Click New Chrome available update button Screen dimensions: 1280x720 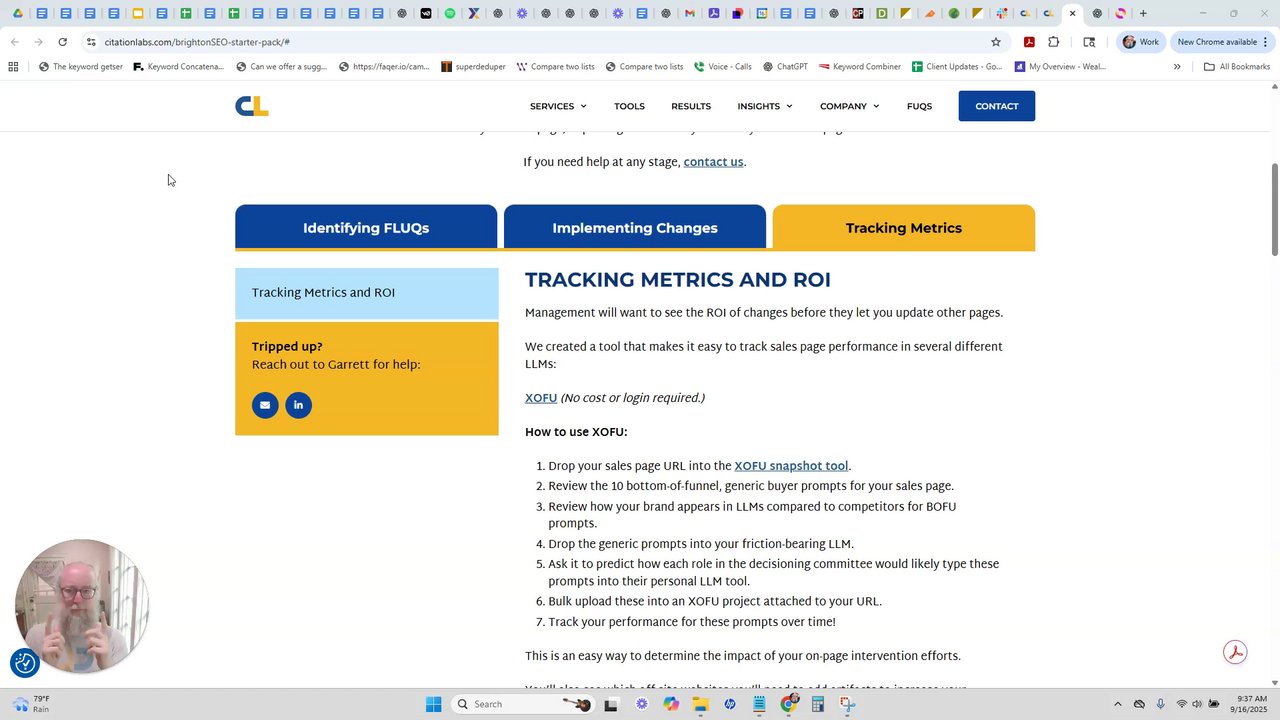point(1216,42)
